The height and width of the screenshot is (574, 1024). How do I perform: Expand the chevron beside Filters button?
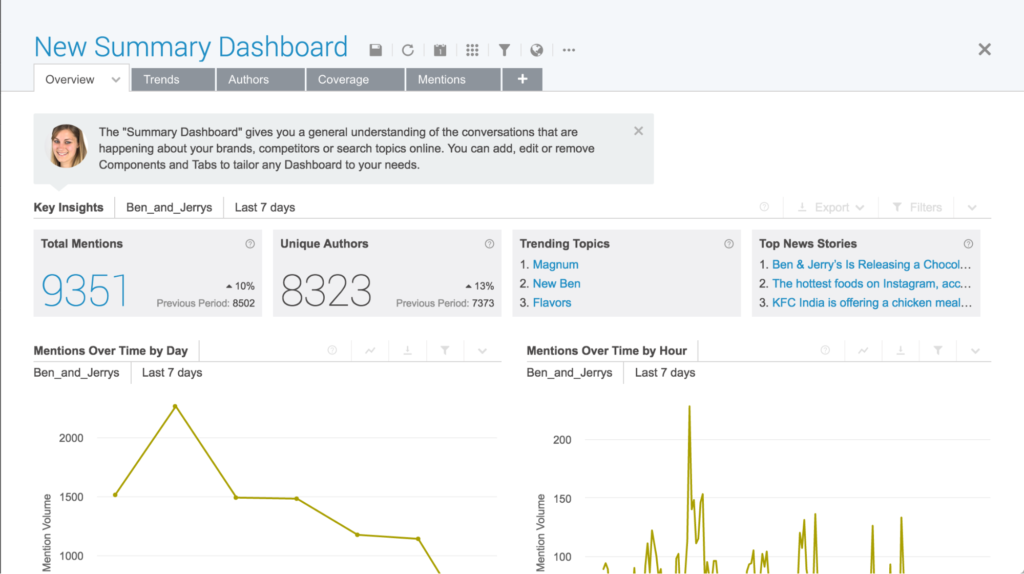coord(972,207)
